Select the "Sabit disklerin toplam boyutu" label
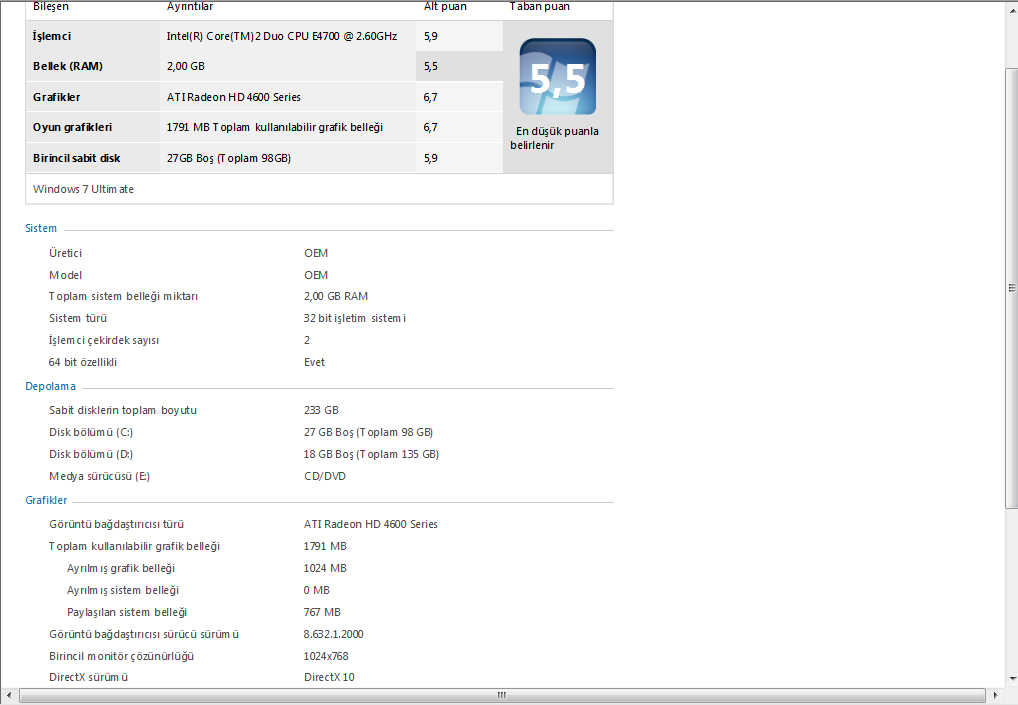The height and width of the screenshot is (705, 1018). coord(123,410)
